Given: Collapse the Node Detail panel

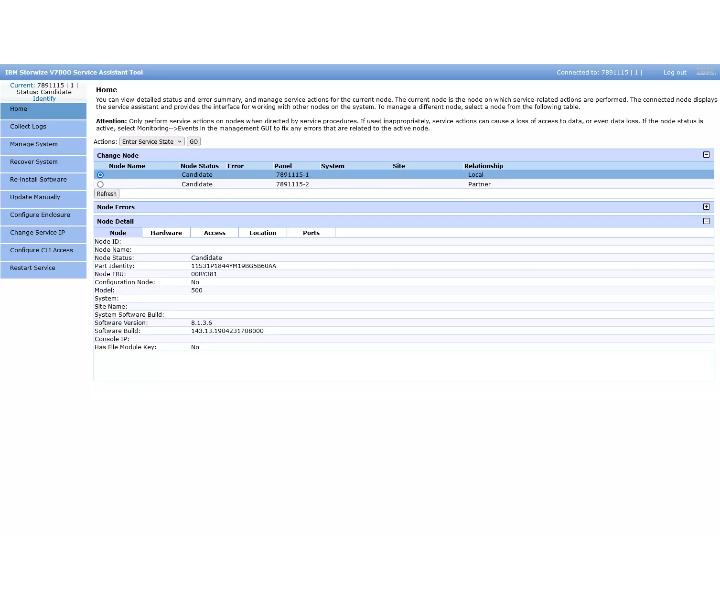Looking at the screenshot, I should point(706,221).
